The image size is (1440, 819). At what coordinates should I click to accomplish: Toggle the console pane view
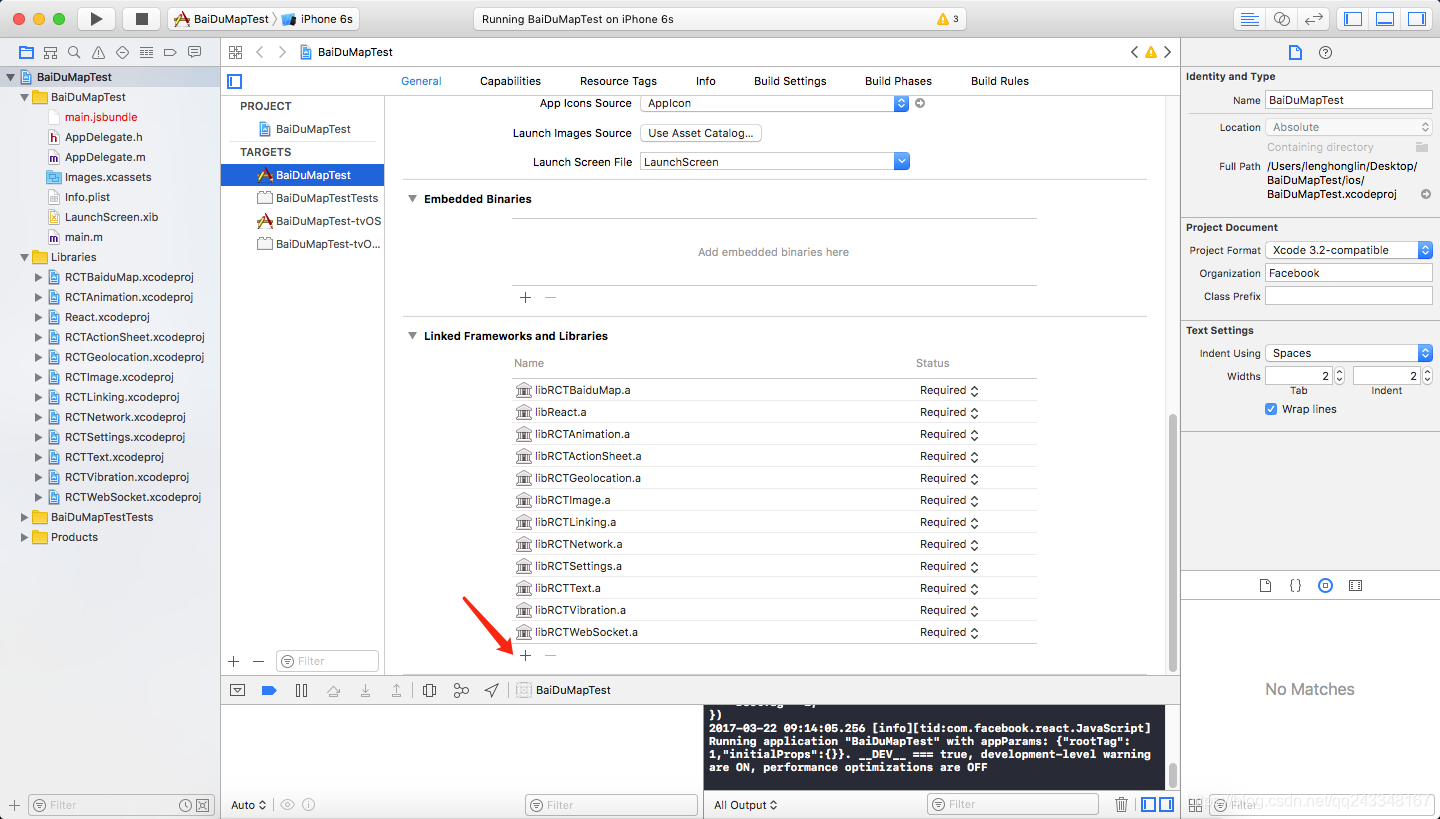[x=1167, y=804]
